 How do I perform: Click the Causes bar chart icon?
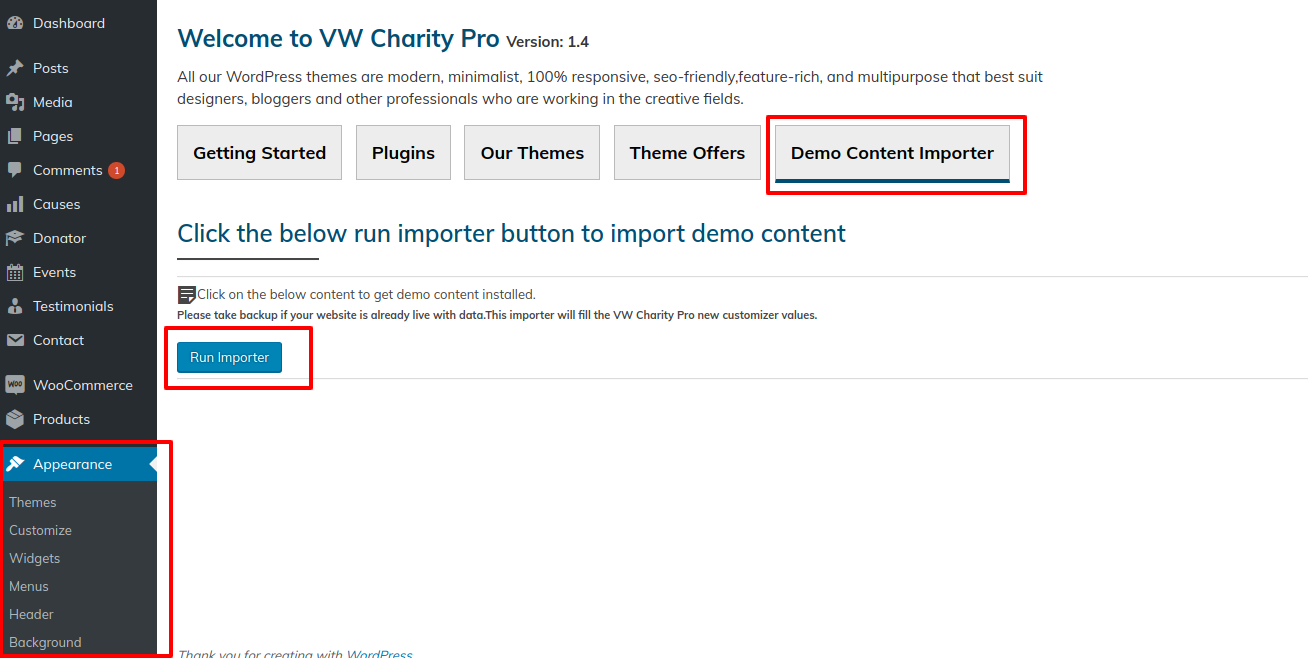(x=15, y=204)
